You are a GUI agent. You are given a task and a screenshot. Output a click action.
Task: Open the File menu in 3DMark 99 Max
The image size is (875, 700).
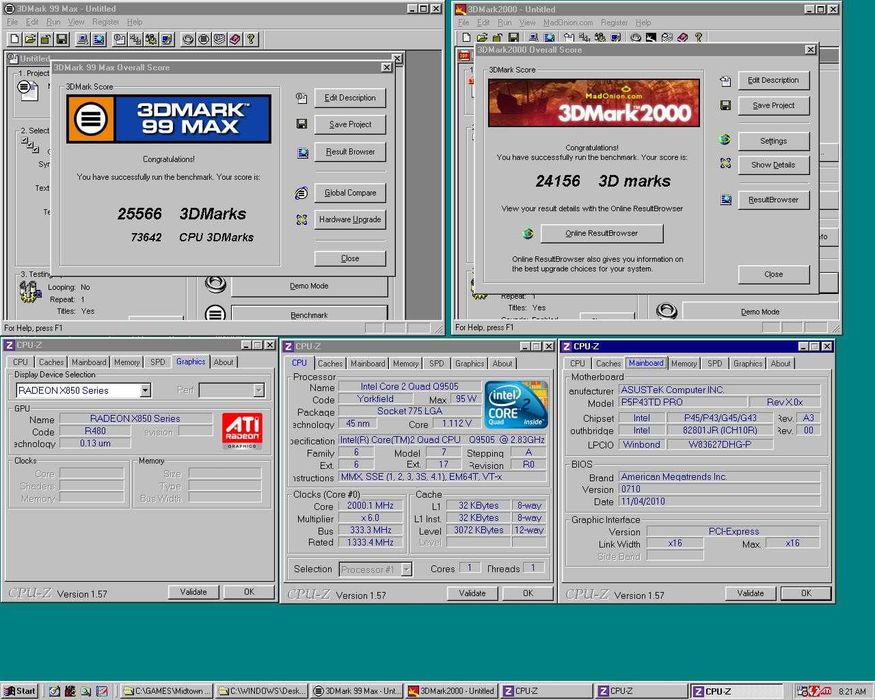click(x=13, y=22)
